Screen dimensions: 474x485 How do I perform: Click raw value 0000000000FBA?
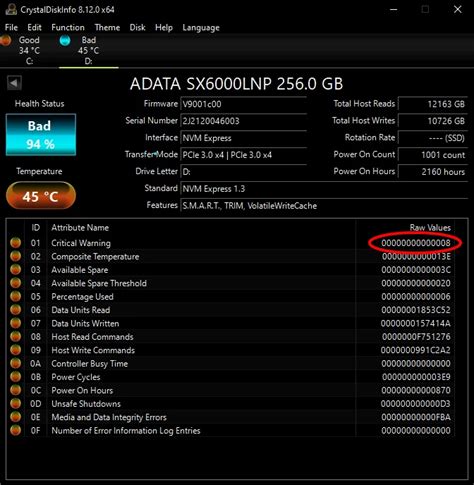click(416, 417)
